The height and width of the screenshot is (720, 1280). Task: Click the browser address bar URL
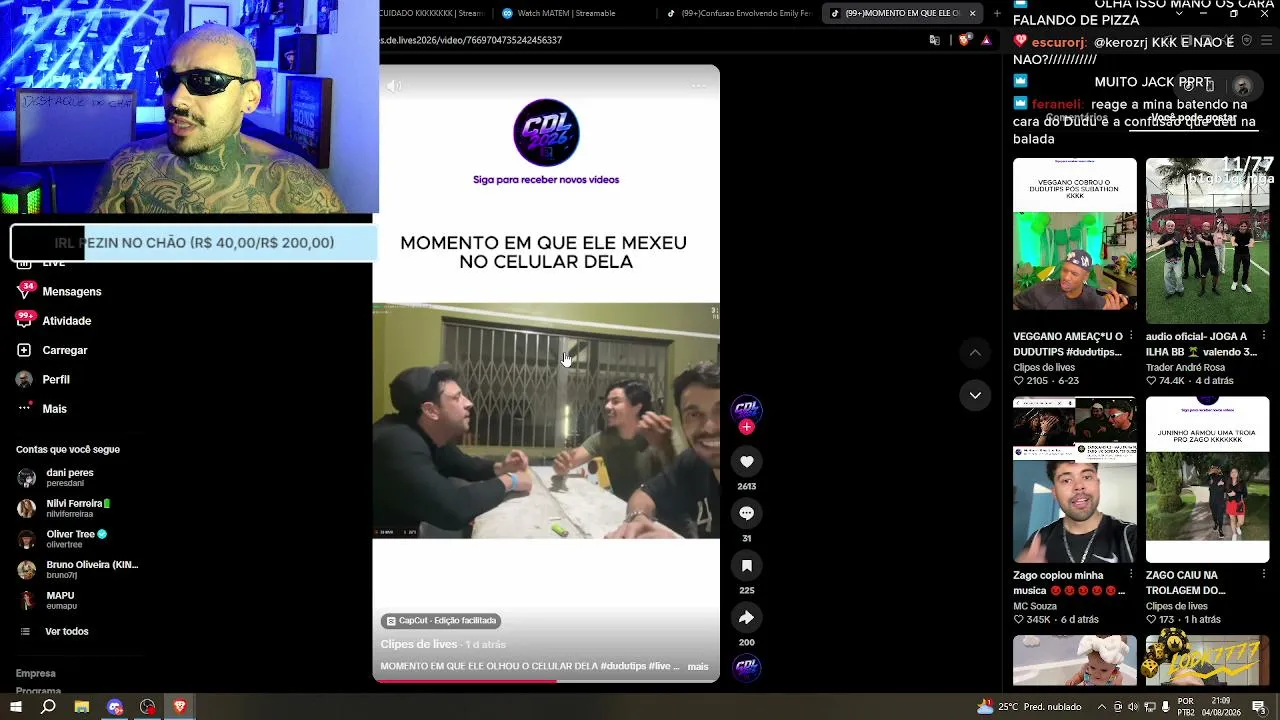click(x=471, y=40)
